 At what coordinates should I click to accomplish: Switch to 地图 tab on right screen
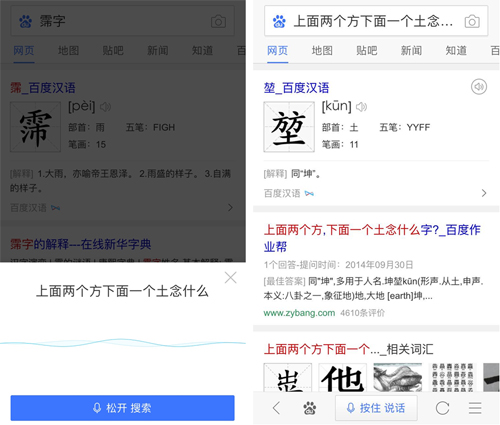[322, 51]
